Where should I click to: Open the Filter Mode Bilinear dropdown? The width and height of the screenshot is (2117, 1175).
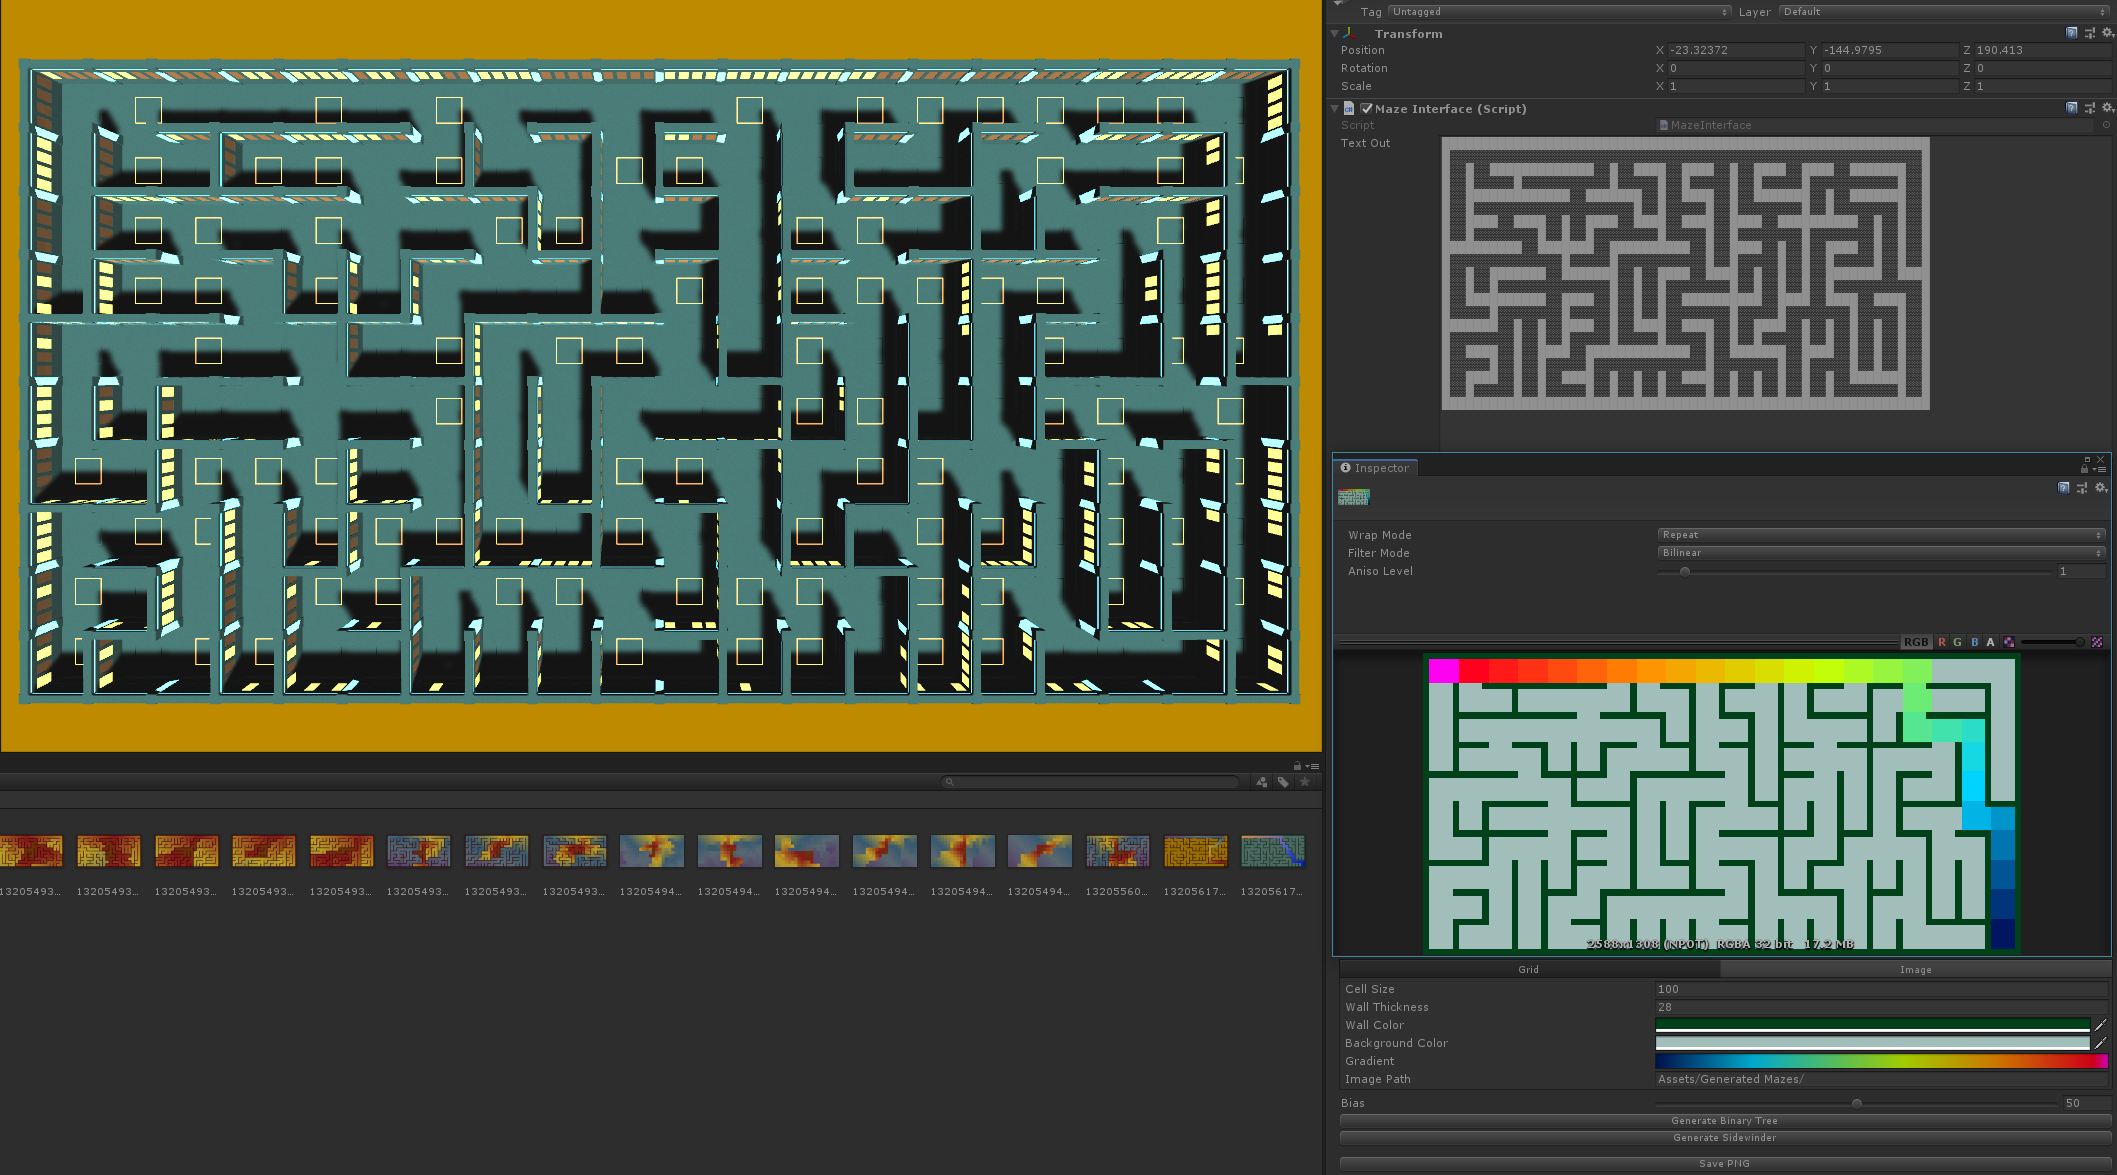(1882, 553)
